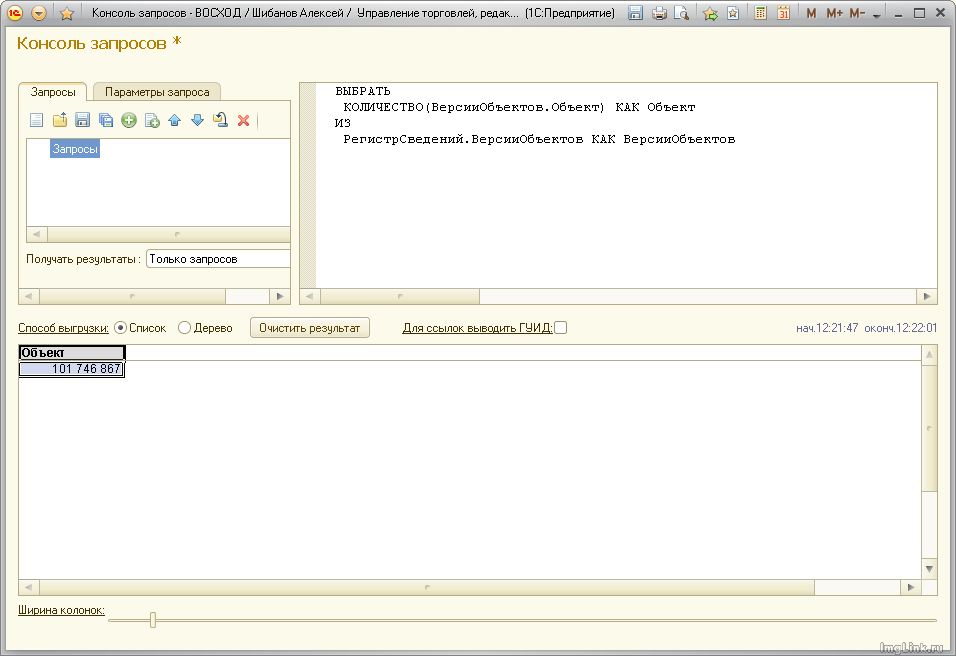Image resolution: width=956 pixels, height=656 pixels.
Task: Click the M- memory subtract button
Action: click(857, 13)
